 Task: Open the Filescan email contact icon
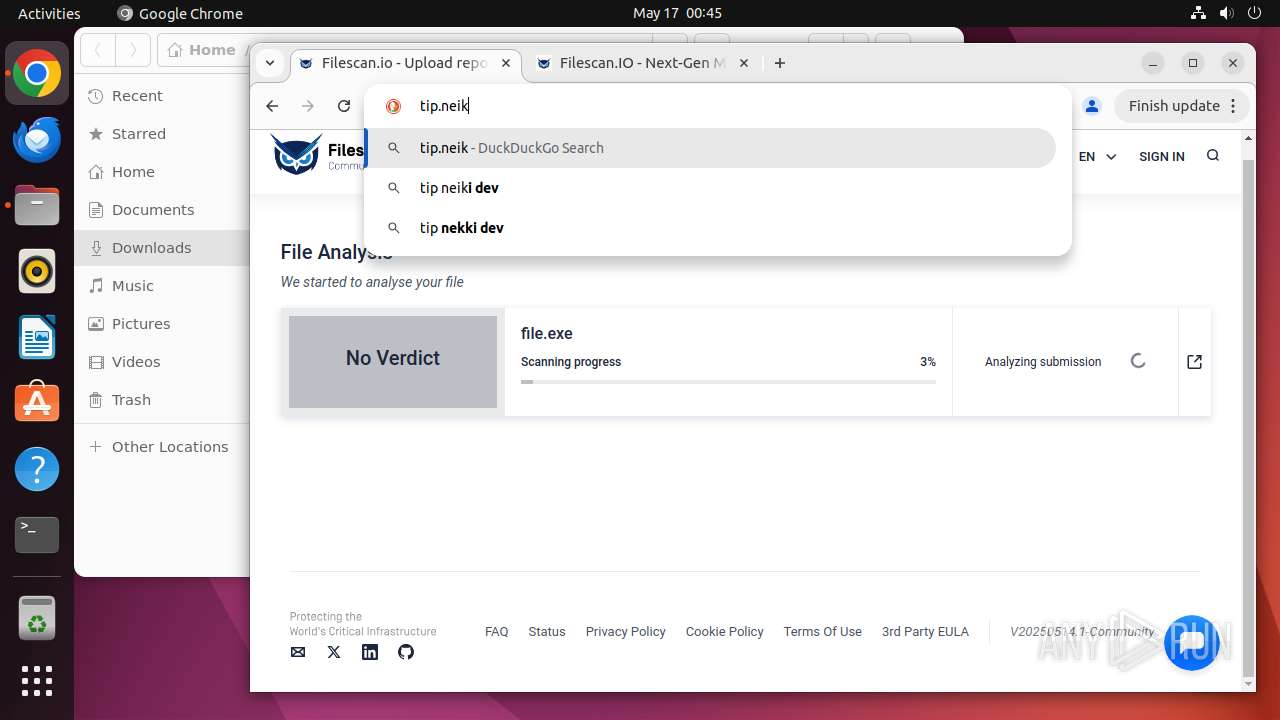(298, 652)
